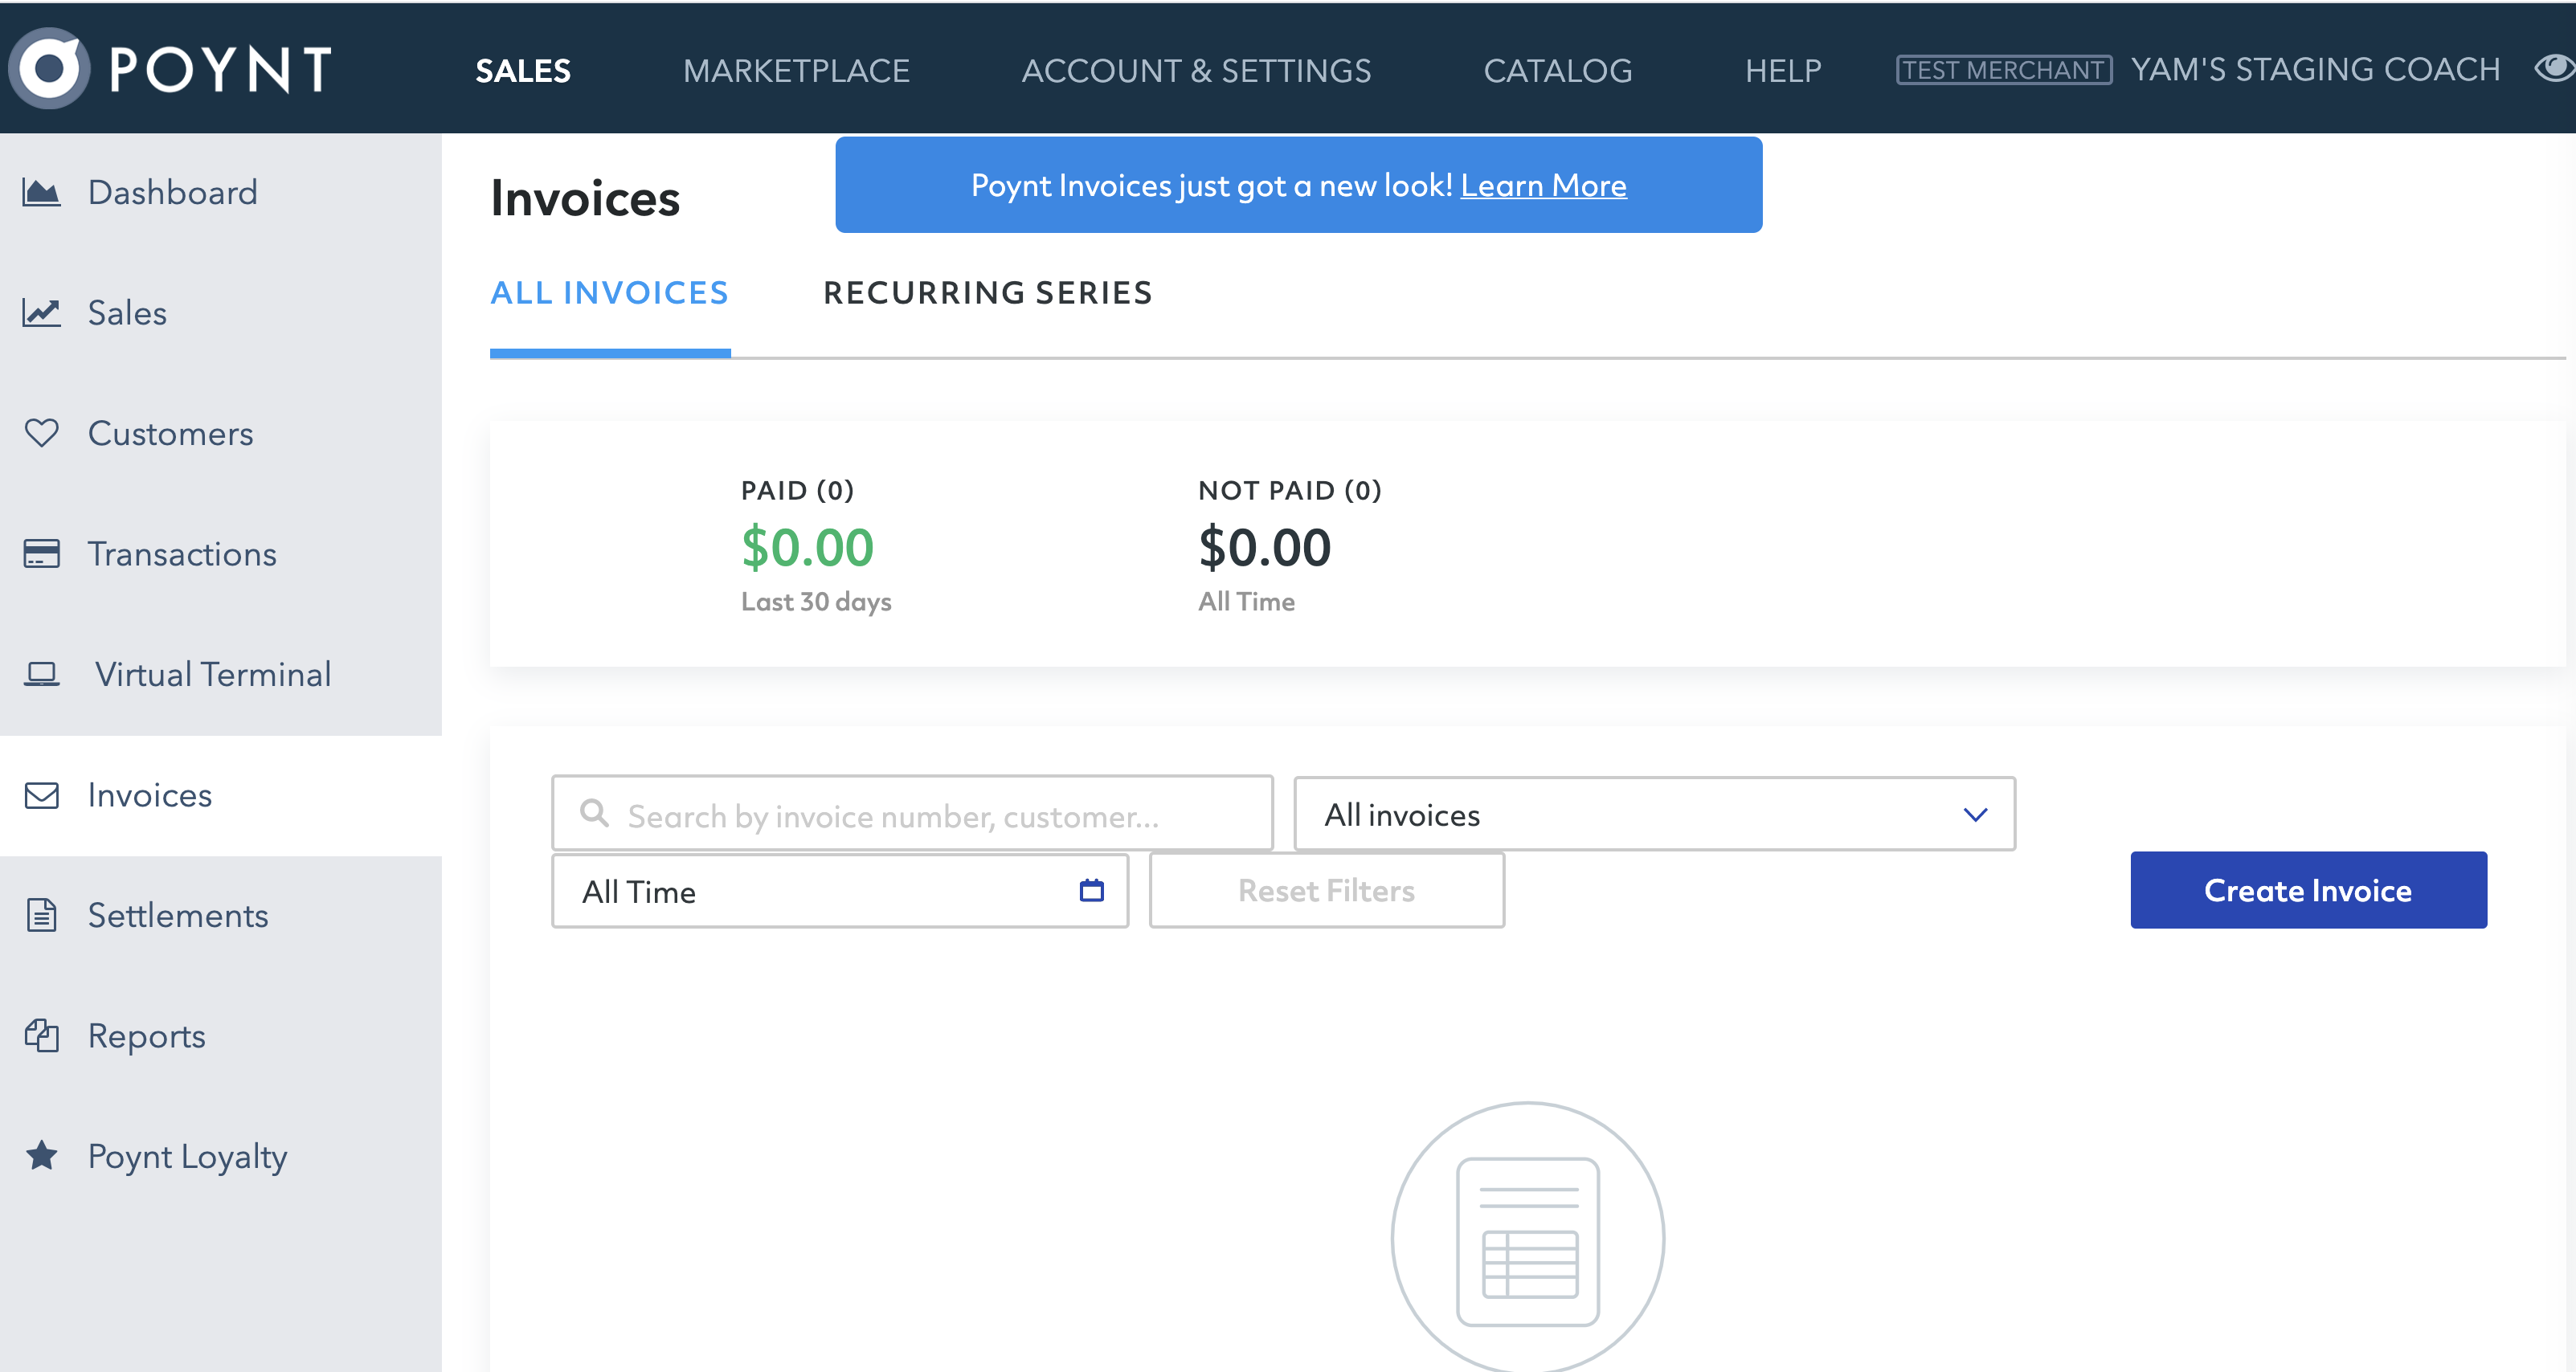Click the Reset Filters button
The height and width of the screenshot is (1372, 2576).
click(1326, 890)
